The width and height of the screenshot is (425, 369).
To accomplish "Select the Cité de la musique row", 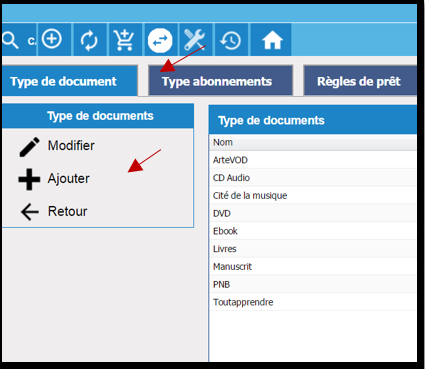I will coord(313,195).
